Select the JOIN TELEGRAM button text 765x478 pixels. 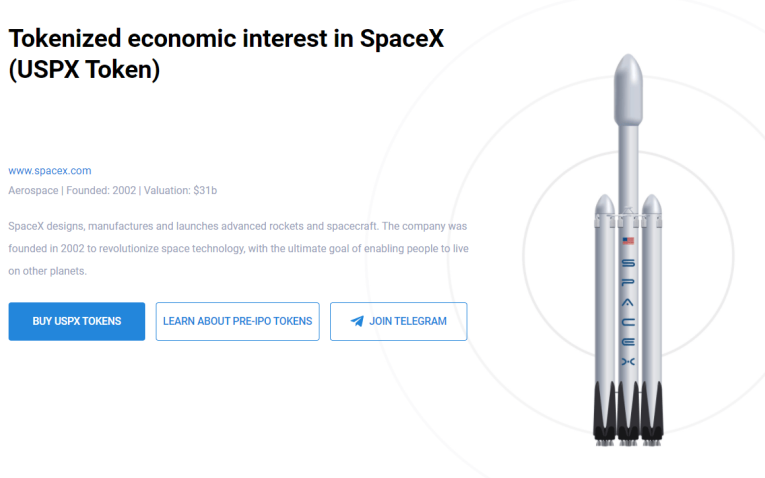(408, 321)
